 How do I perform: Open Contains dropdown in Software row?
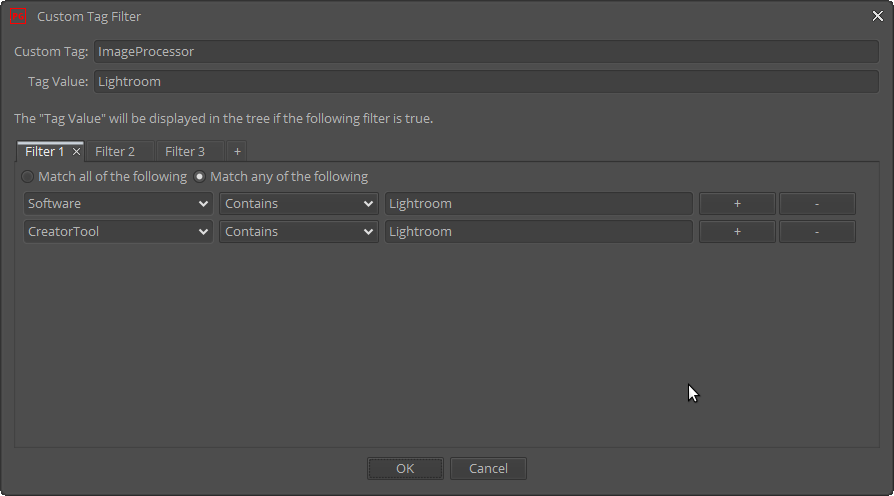click(299, 204)
